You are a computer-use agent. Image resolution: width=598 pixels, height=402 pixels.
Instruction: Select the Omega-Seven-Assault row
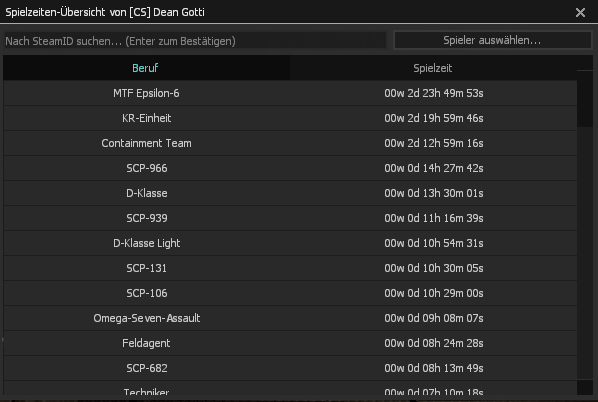290,318
